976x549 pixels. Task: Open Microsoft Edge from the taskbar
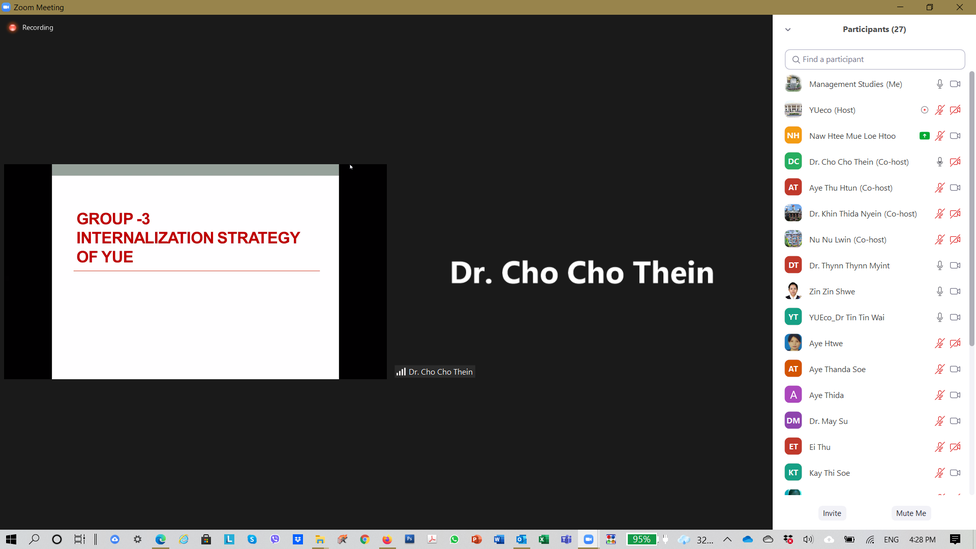pyautogui.click(x=161, y=540)
